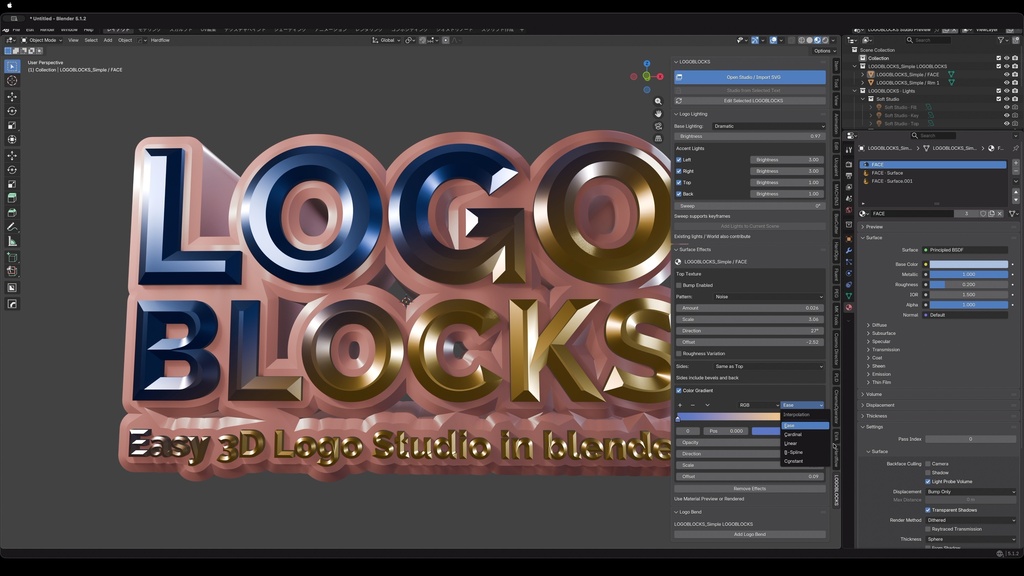Click the Add Logo Bend button
This screenshot has height=576, width=1024.
coord(750,534)
